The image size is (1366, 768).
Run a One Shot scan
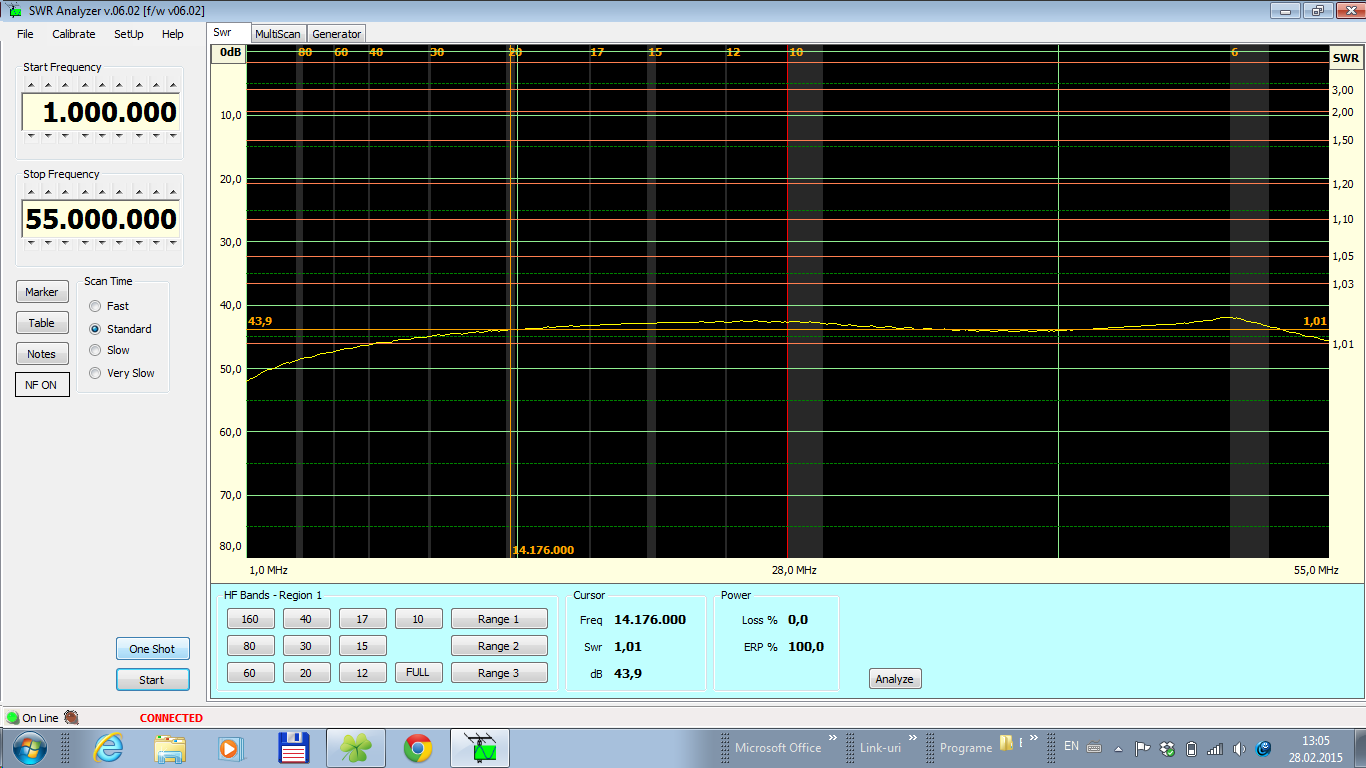coord(152,649)
